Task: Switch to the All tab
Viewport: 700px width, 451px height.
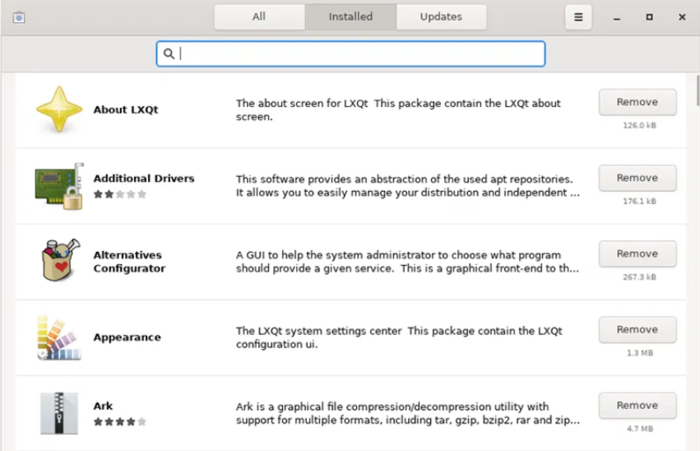Action: (259, 17)
